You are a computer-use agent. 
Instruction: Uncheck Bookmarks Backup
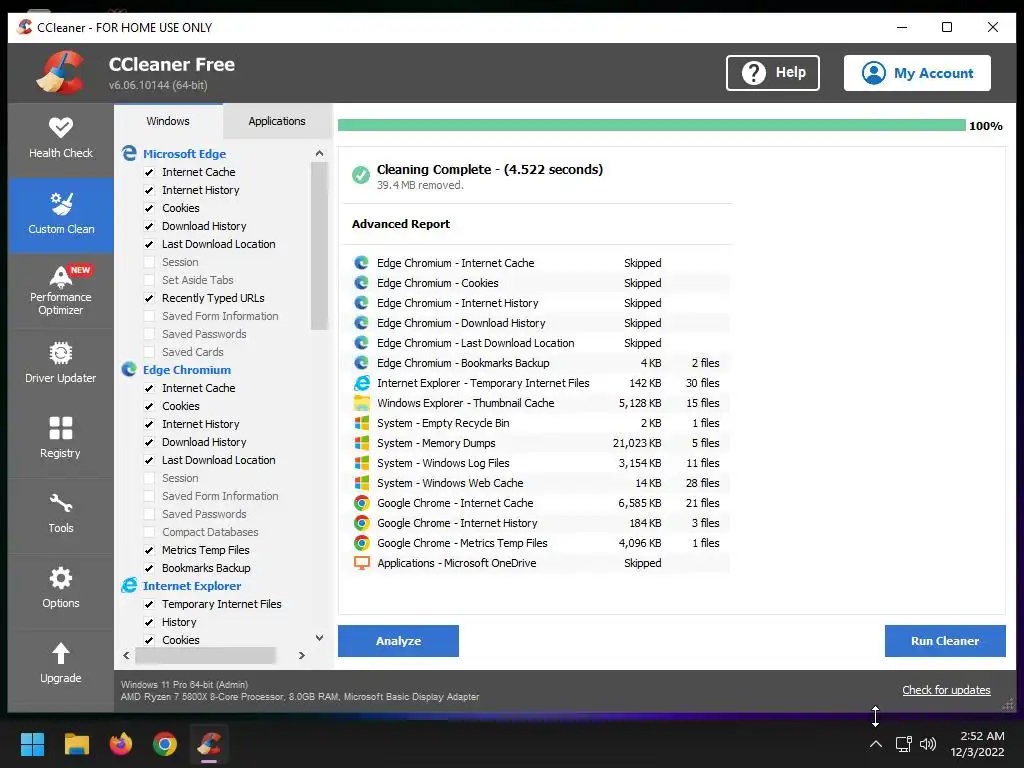(x=149, y=568)
